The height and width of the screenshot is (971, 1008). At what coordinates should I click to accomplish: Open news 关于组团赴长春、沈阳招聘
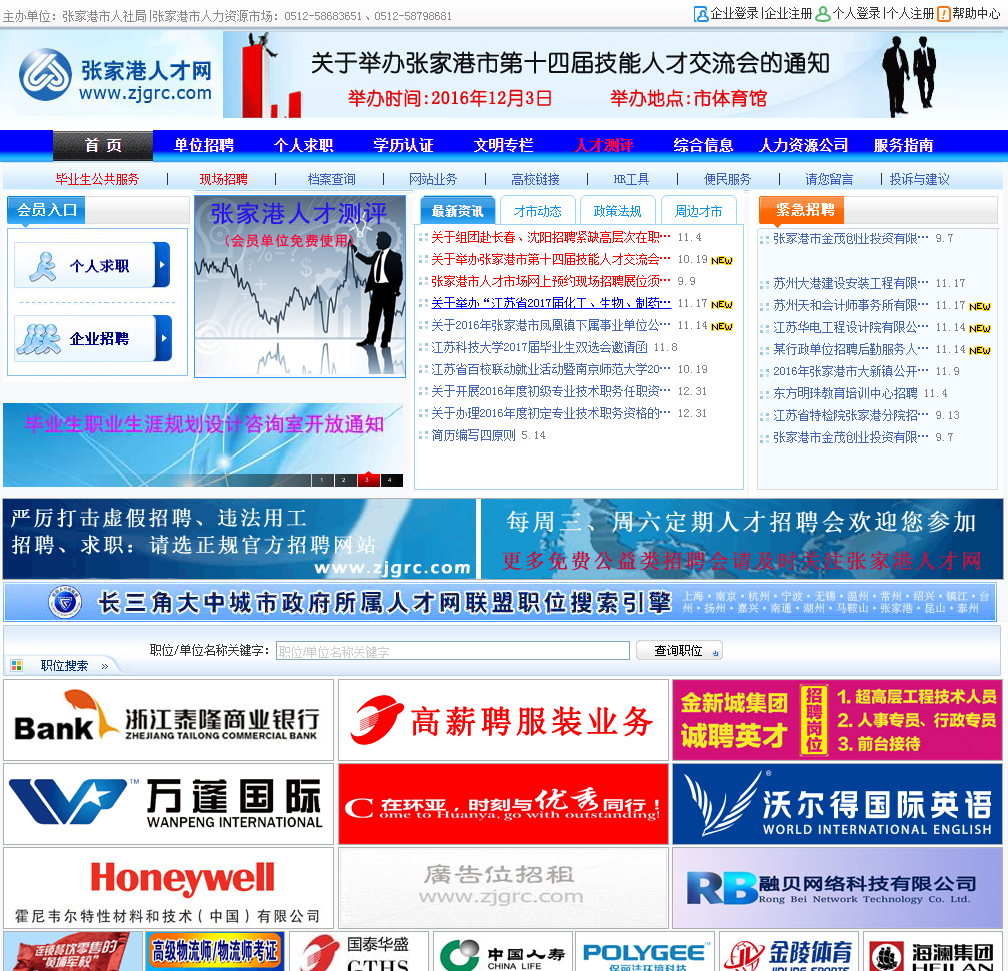(550, 237)
